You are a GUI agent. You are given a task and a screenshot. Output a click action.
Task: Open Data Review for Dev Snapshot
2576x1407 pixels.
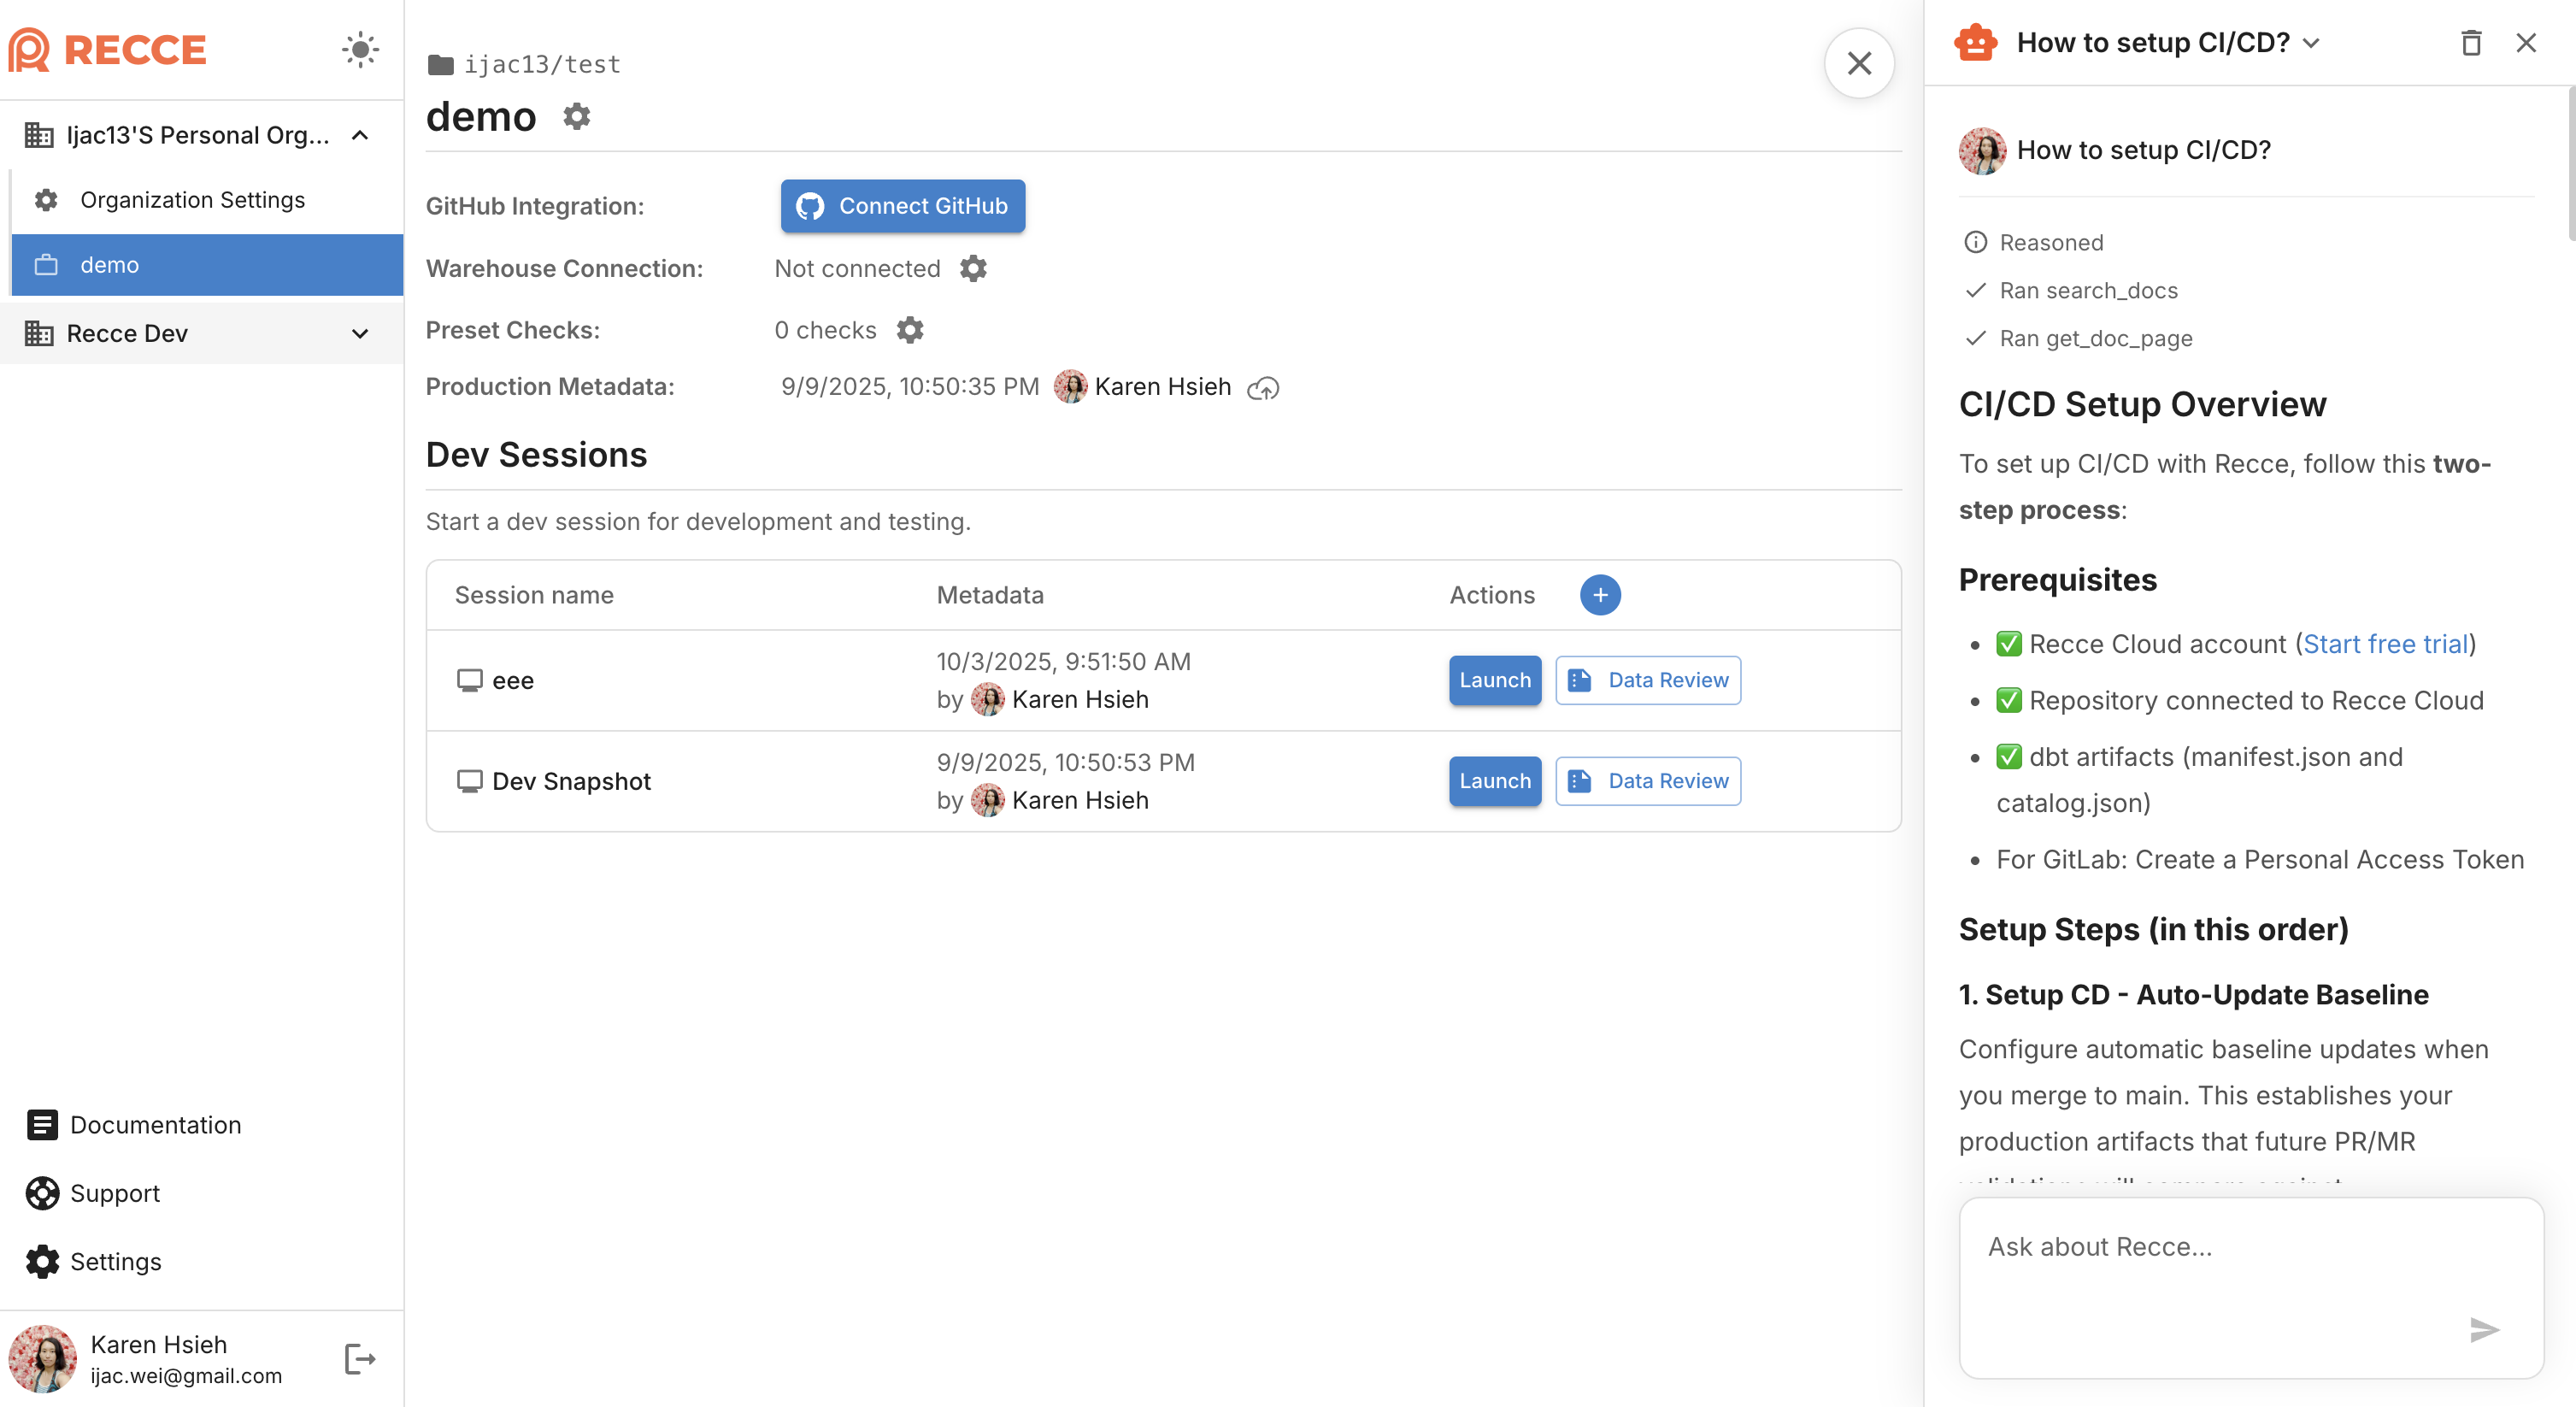coord(1647,781)
